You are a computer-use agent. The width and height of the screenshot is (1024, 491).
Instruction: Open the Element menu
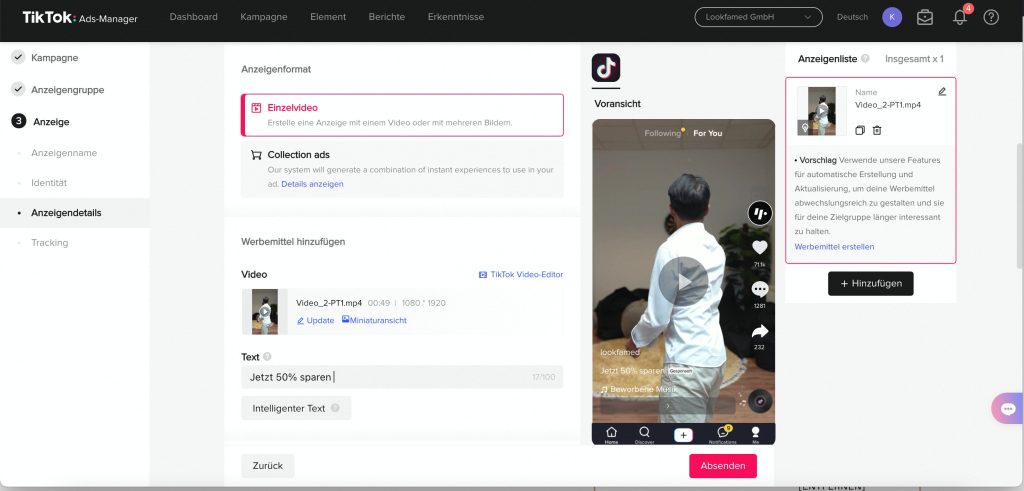pos(328,17)
